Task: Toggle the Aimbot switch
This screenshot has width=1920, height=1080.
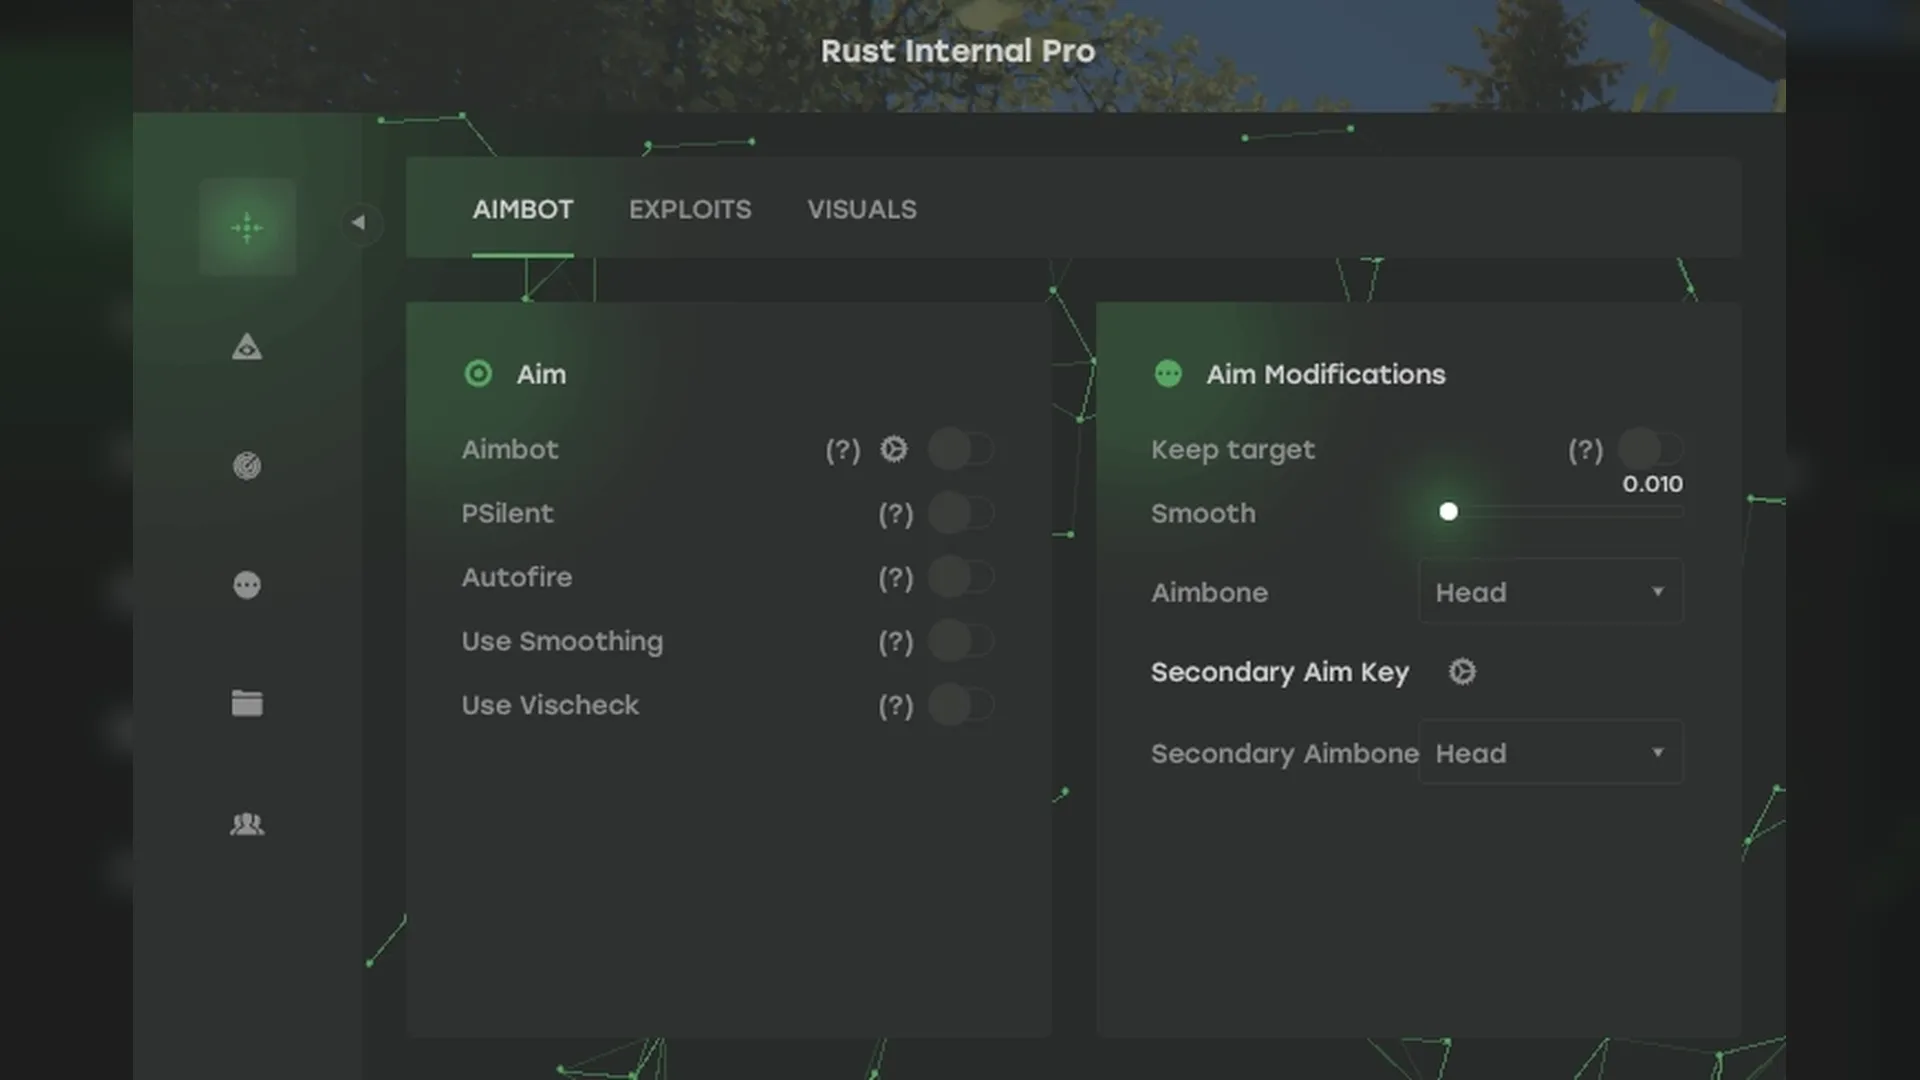Action: (960, 450)
